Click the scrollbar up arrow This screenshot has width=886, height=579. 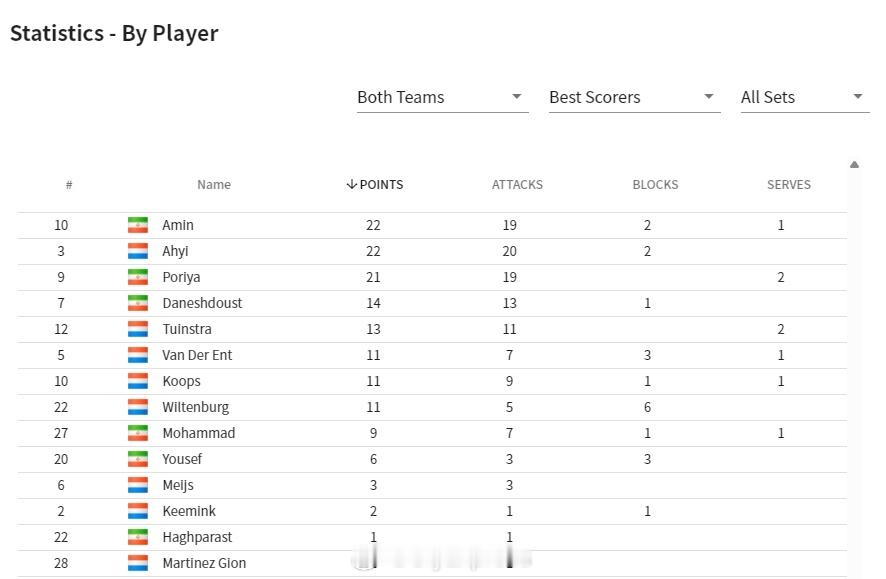[854, 164]
